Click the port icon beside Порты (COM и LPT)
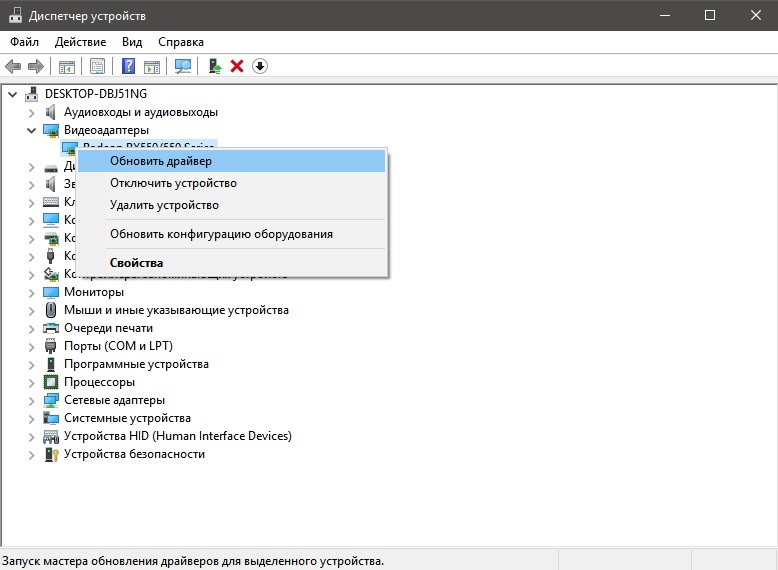Screen dimensions: 778x570 click(51, 346)
